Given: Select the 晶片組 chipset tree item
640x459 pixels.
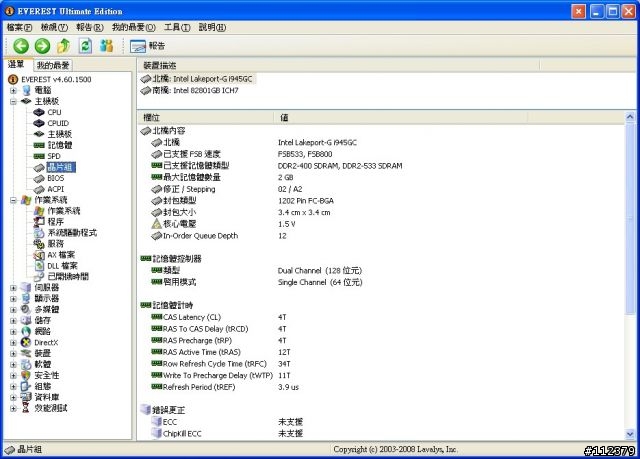Looking at the screenshot, I should click(x=60, y=167).
